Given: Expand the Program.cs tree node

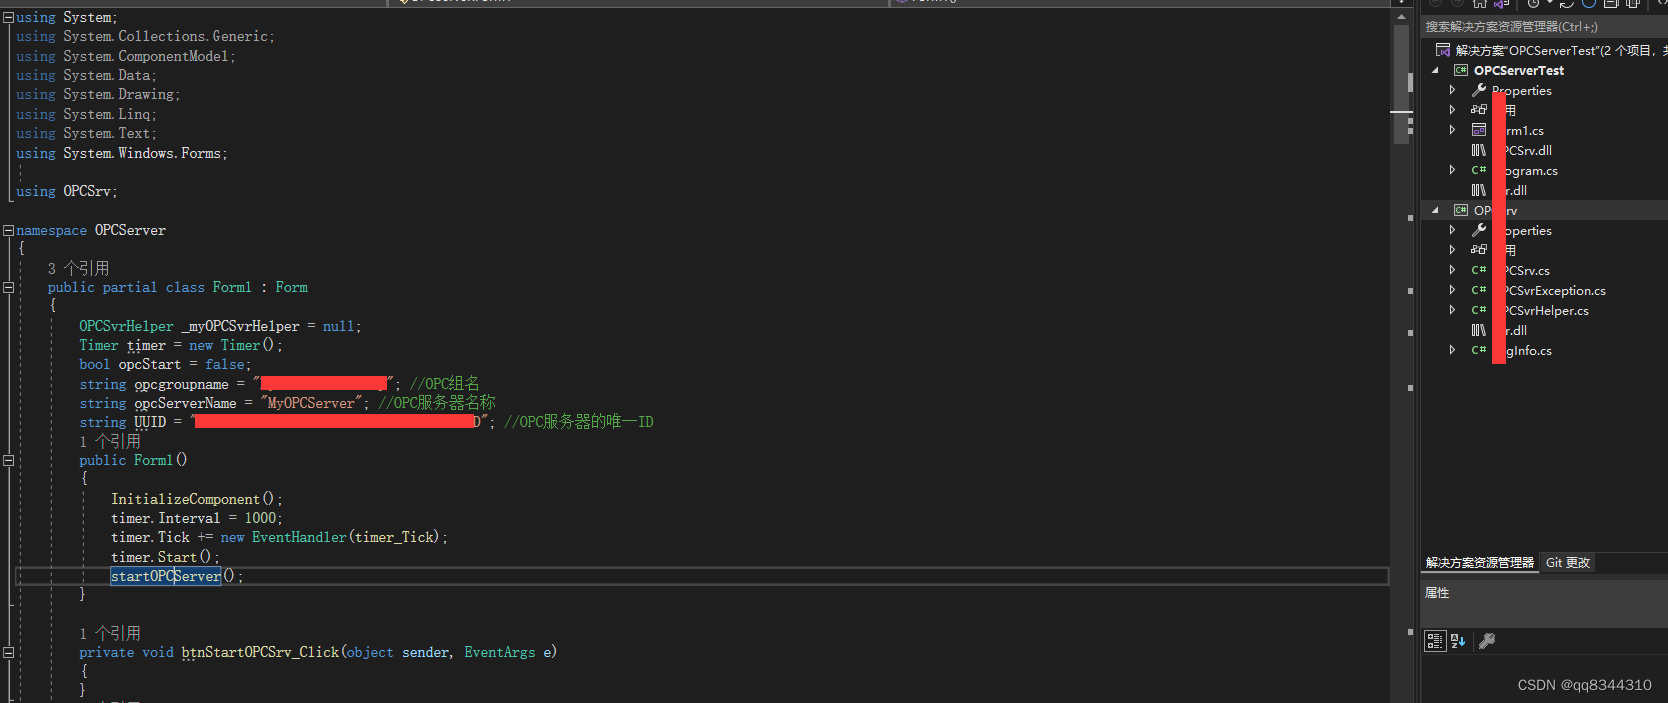Looking at the screenshot, I should [x=1453, y=170].
